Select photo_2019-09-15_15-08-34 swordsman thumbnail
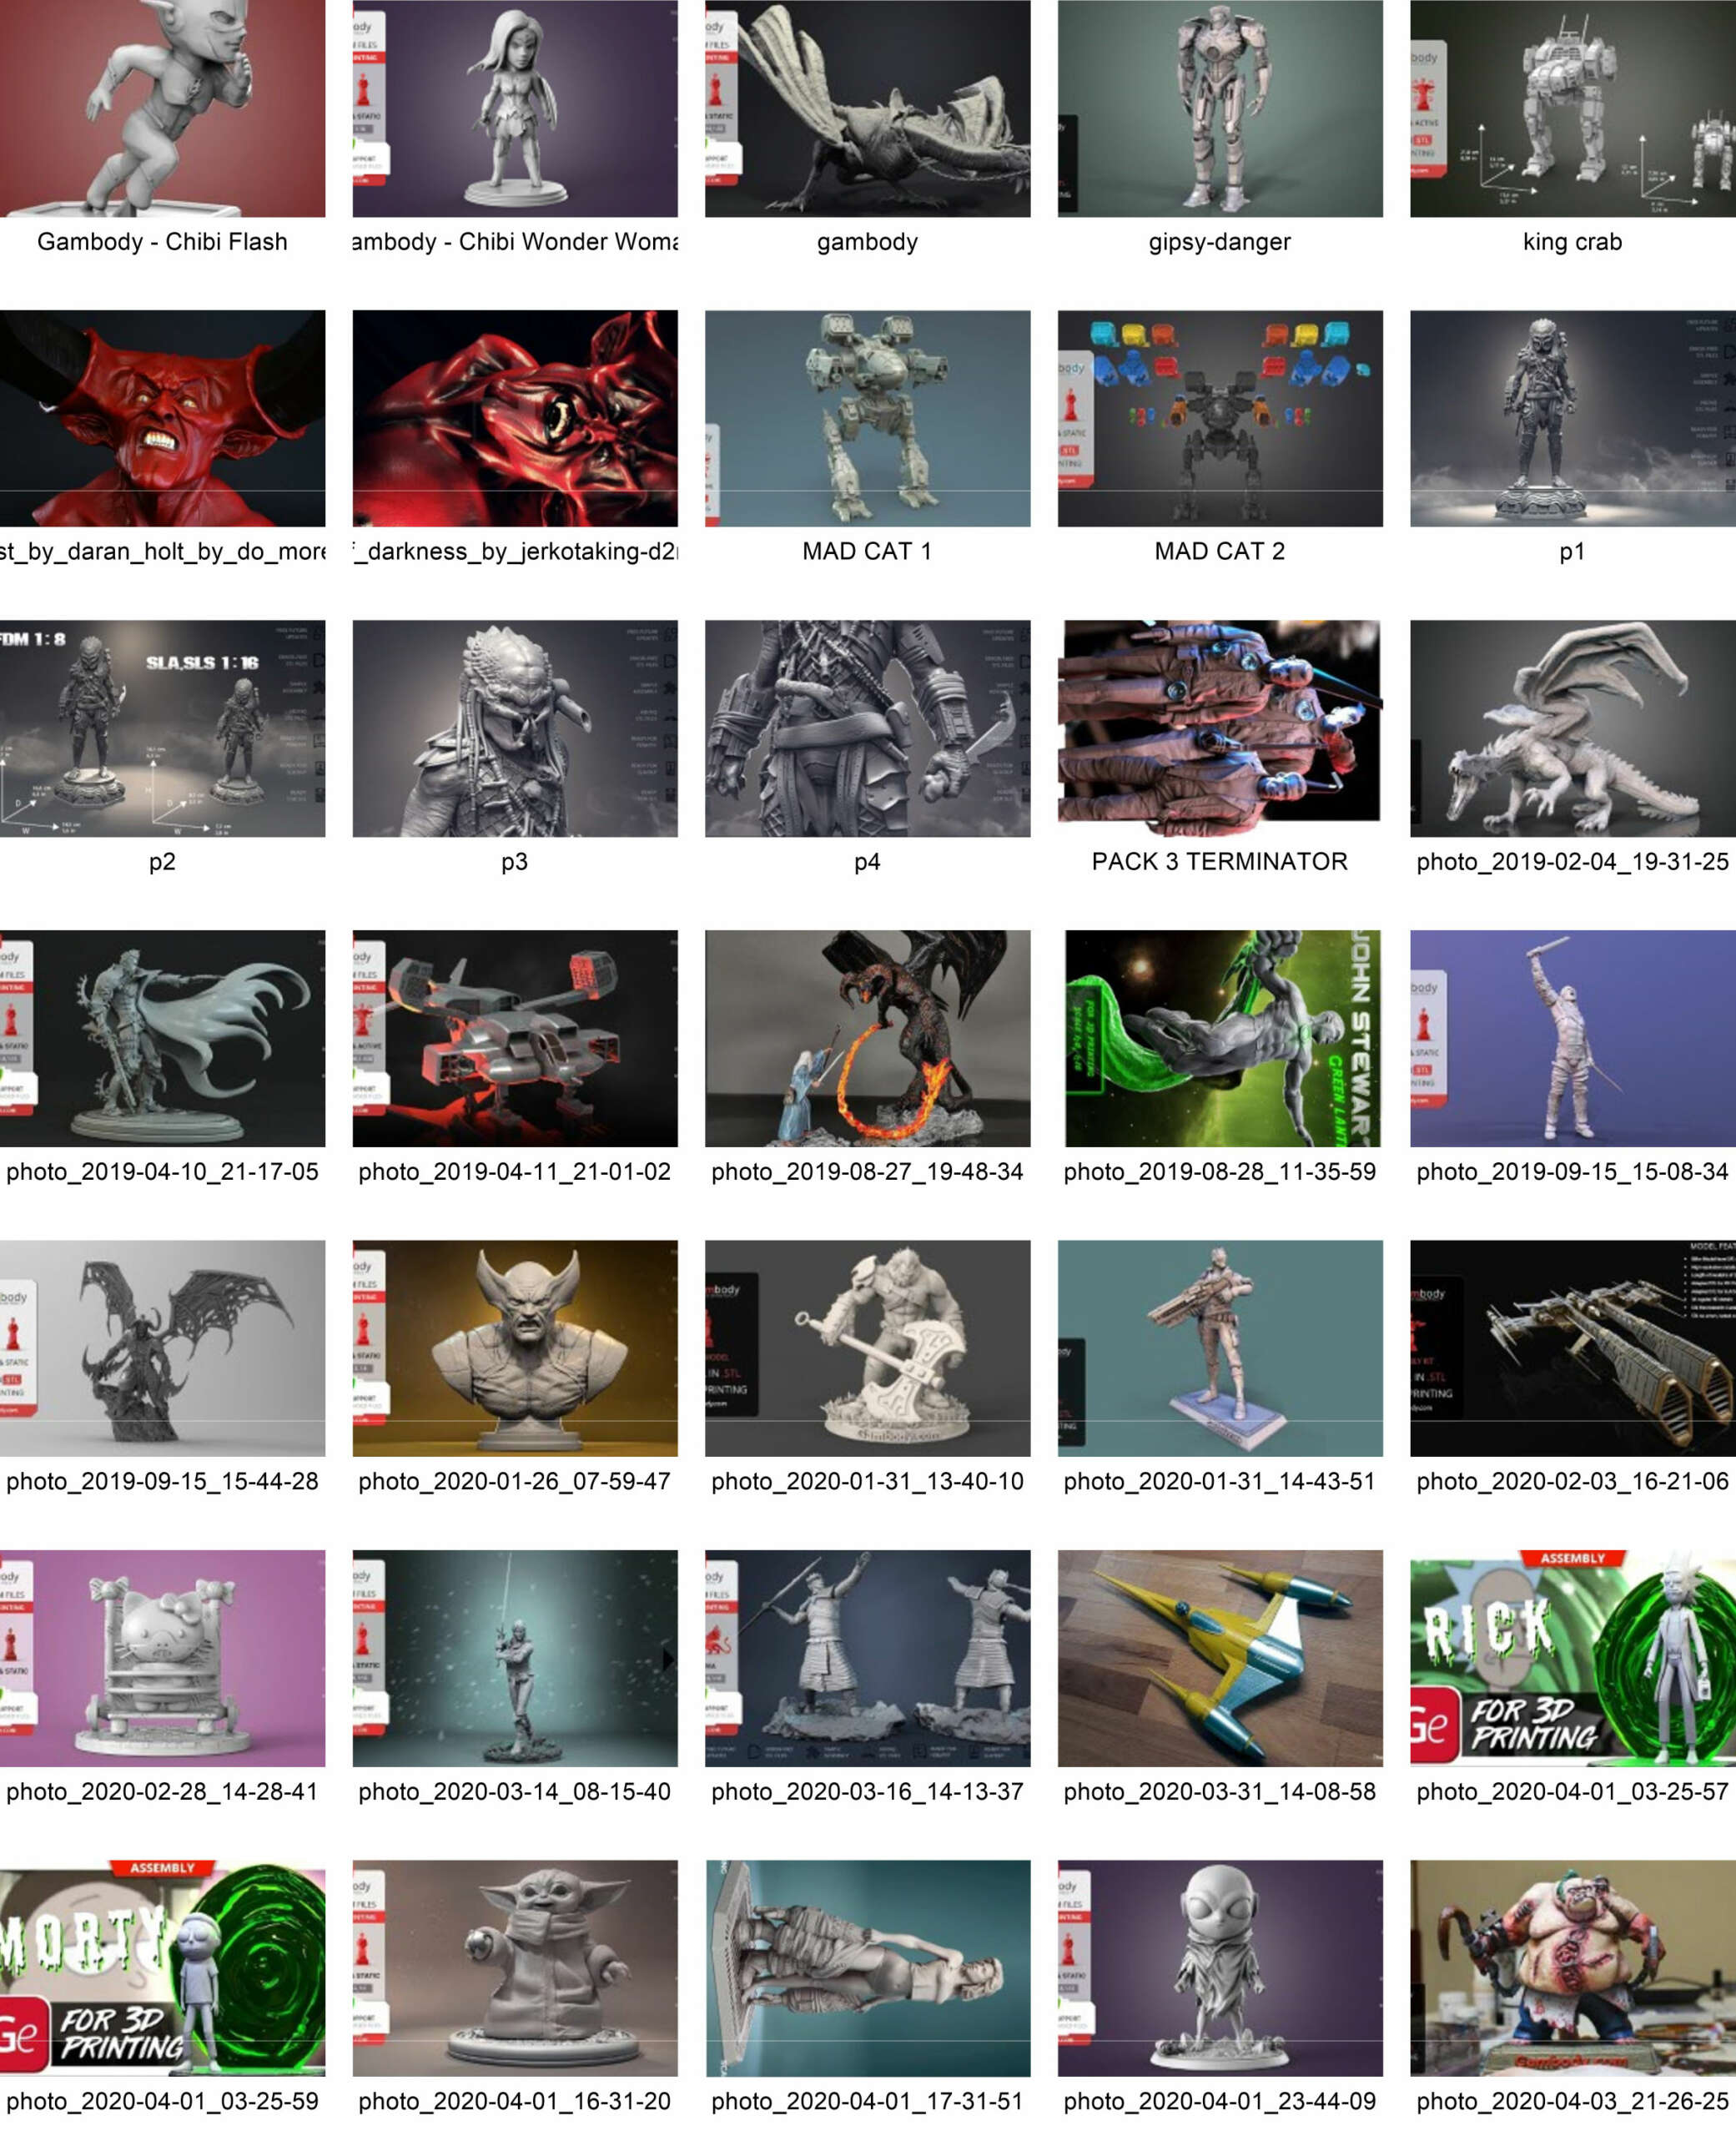Image resolution: width=1736 pixels, height=2136 pixels. [1573, 1038]
